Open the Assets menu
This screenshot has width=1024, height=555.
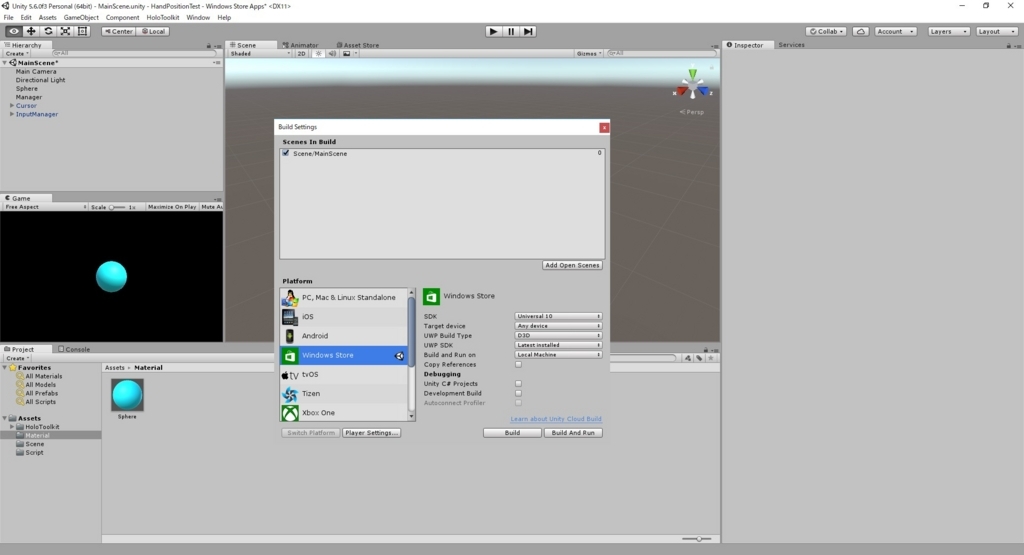[x=48, y=18]
